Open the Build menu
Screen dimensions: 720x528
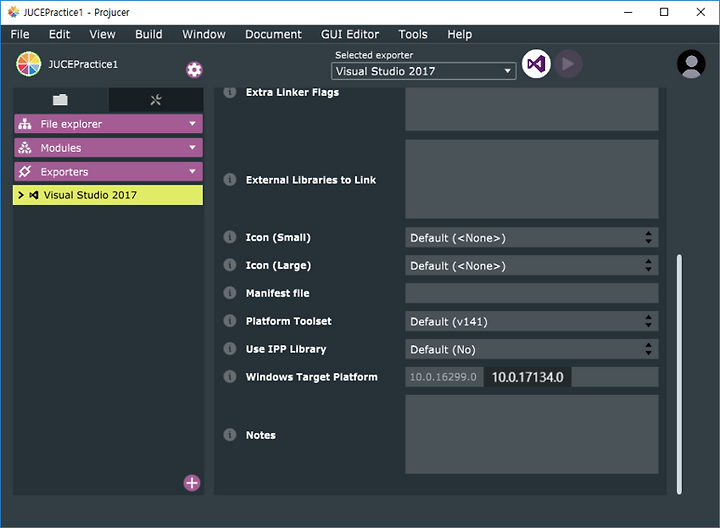[x=148, y=34]
